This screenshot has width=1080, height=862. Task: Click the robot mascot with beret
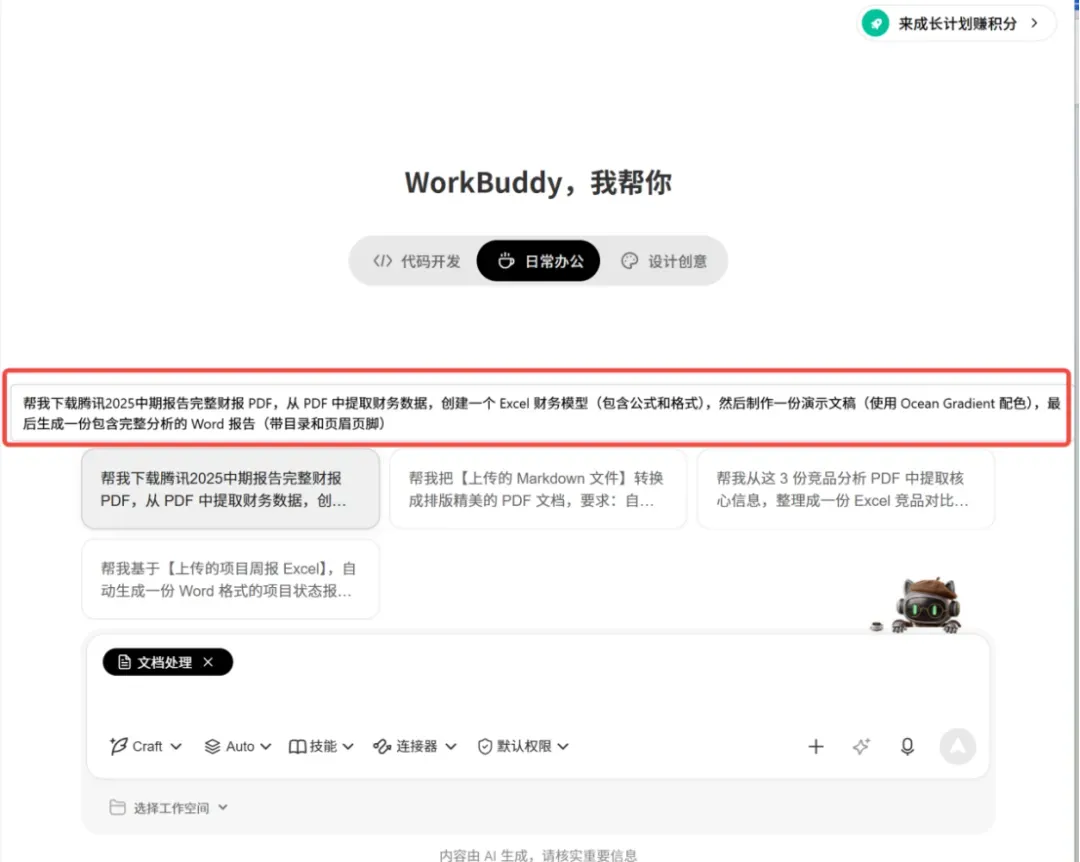(x=926, y=606)
